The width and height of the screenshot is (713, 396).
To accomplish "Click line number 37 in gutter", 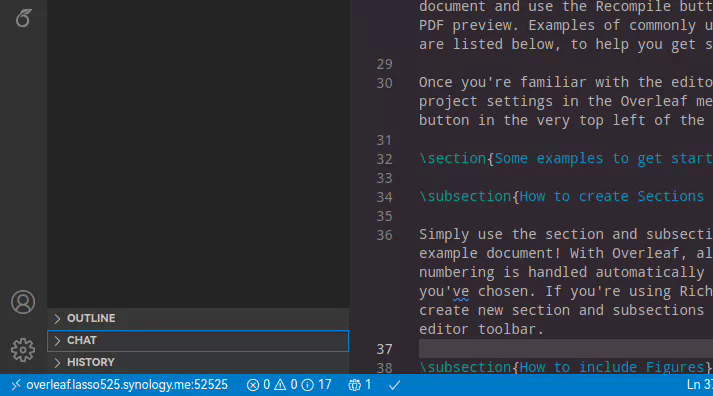I will click(x=384, y=349).
